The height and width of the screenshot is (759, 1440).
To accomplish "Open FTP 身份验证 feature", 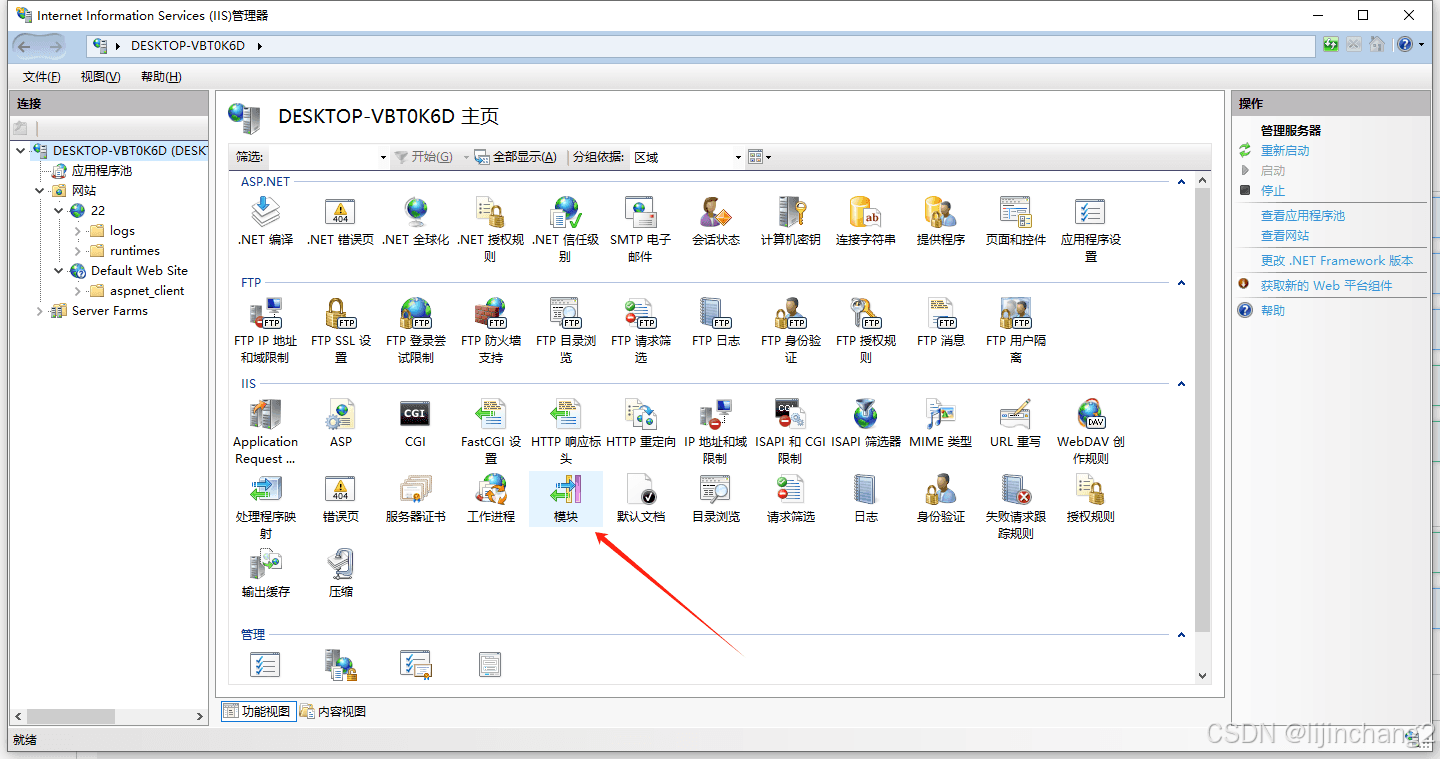I will click(x=790, y=330).
